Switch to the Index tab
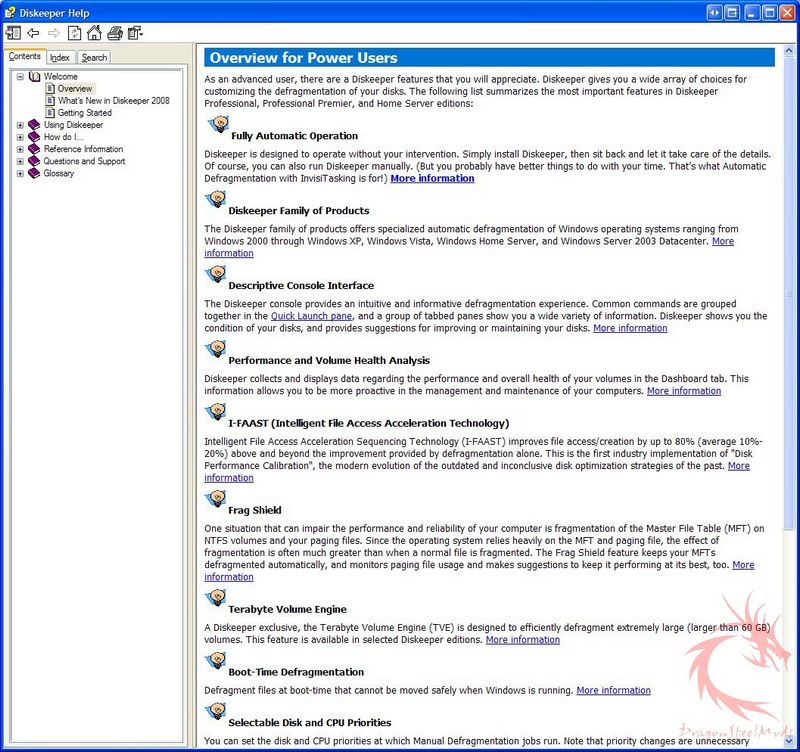 coord(60,58)
